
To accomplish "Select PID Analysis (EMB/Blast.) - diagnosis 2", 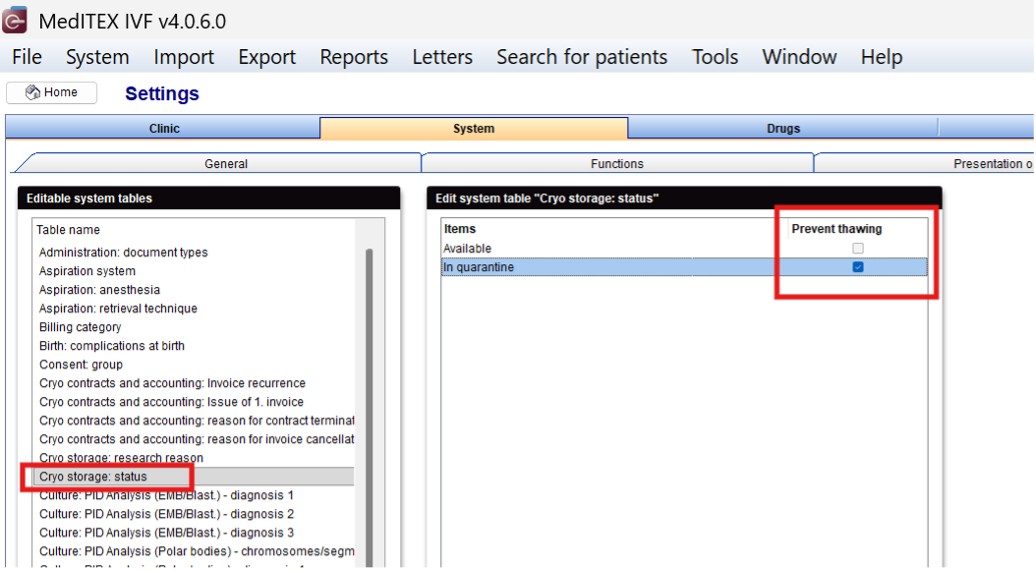I will pos(166,514).
